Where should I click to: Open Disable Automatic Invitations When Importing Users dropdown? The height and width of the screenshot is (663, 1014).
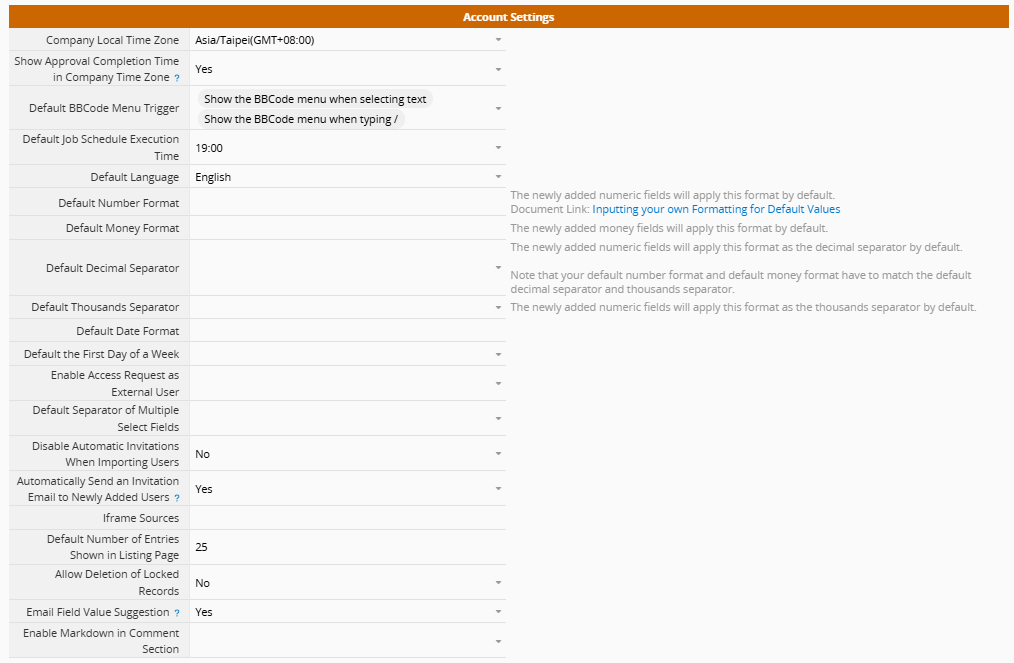click(347, 454)
